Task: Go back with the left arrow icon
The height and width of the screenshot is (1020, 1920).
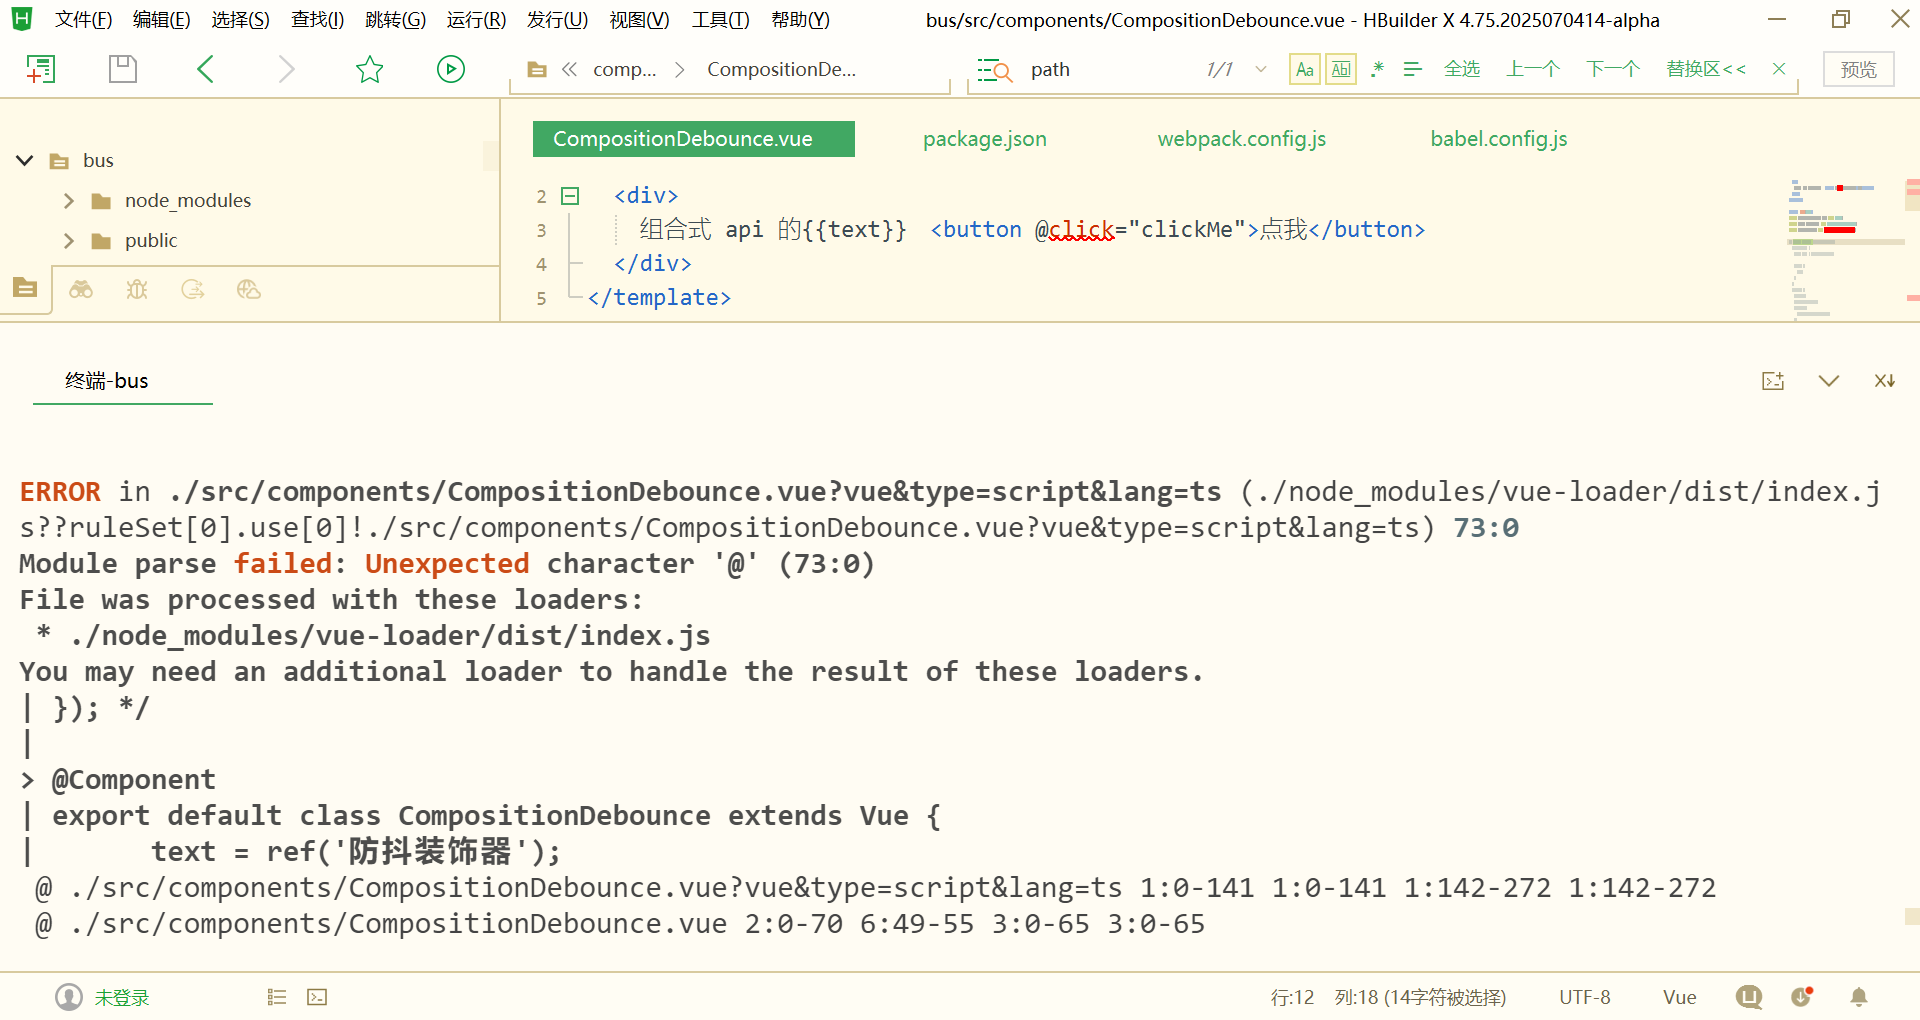Action: click(205, 69)
